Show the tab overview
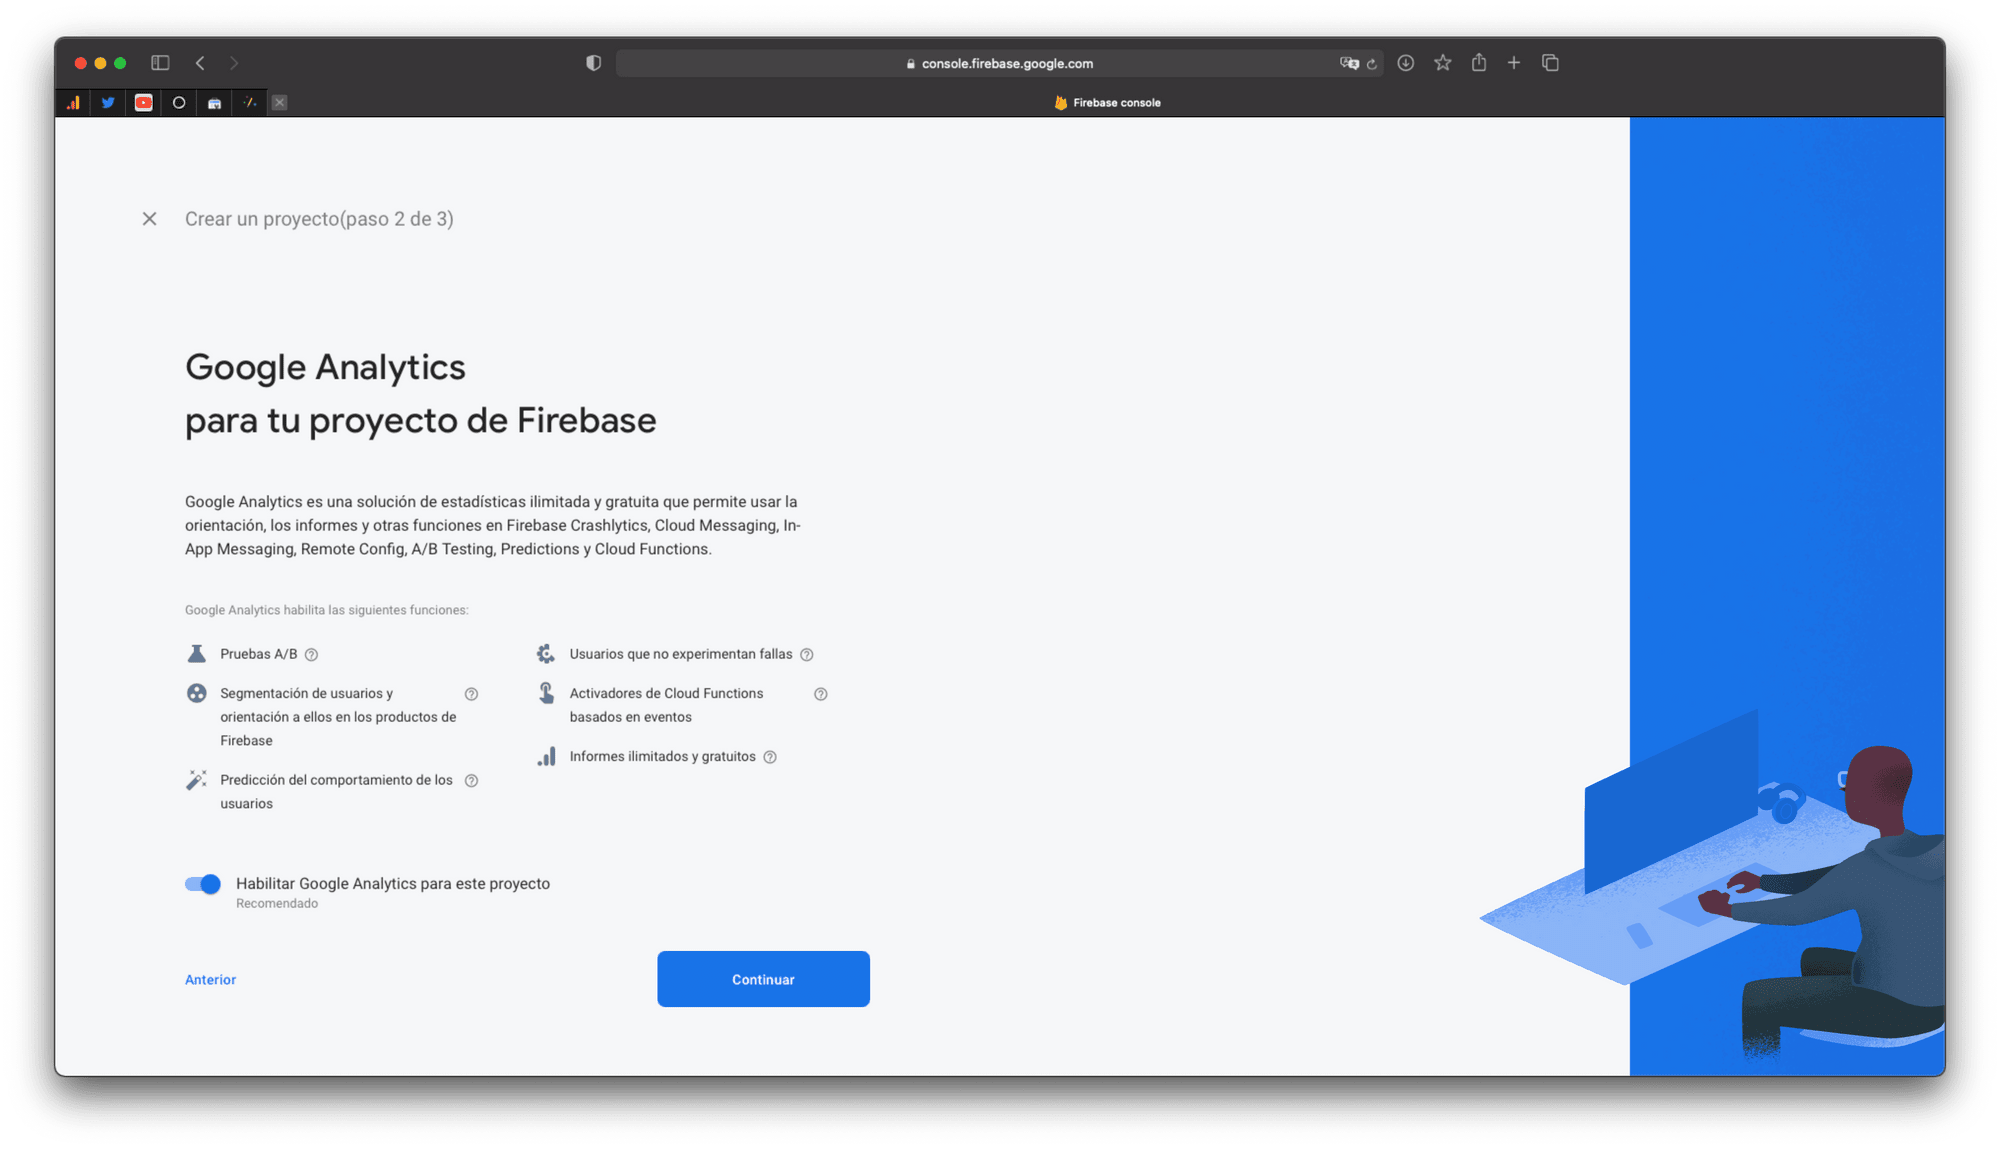 pos(1550,63)
